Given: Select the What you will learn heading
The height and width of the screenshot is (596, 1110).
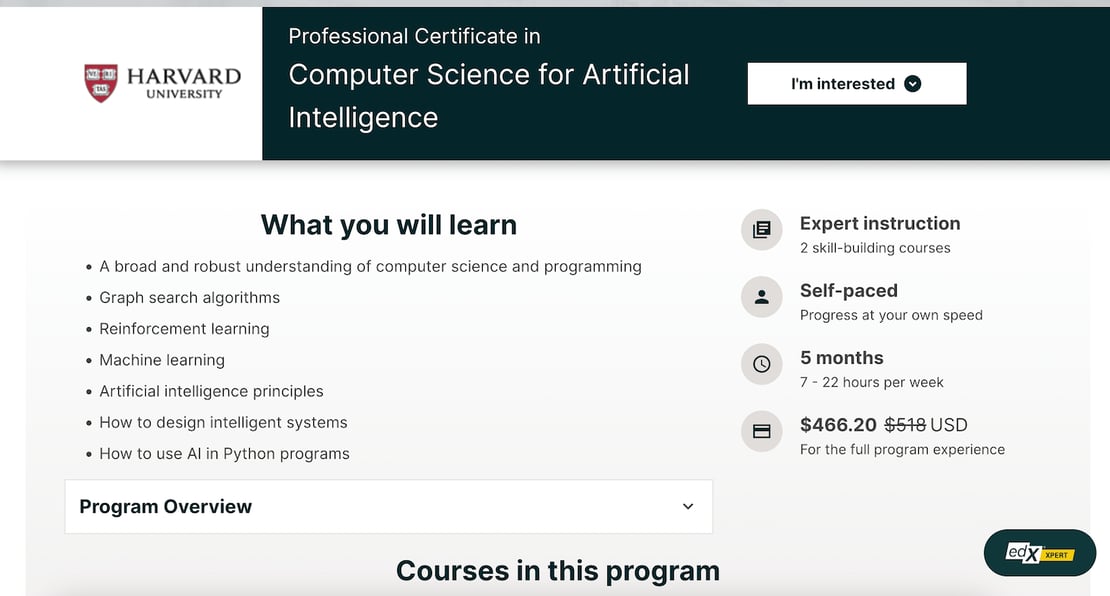Looking at the screenshot, I should 388,225.
